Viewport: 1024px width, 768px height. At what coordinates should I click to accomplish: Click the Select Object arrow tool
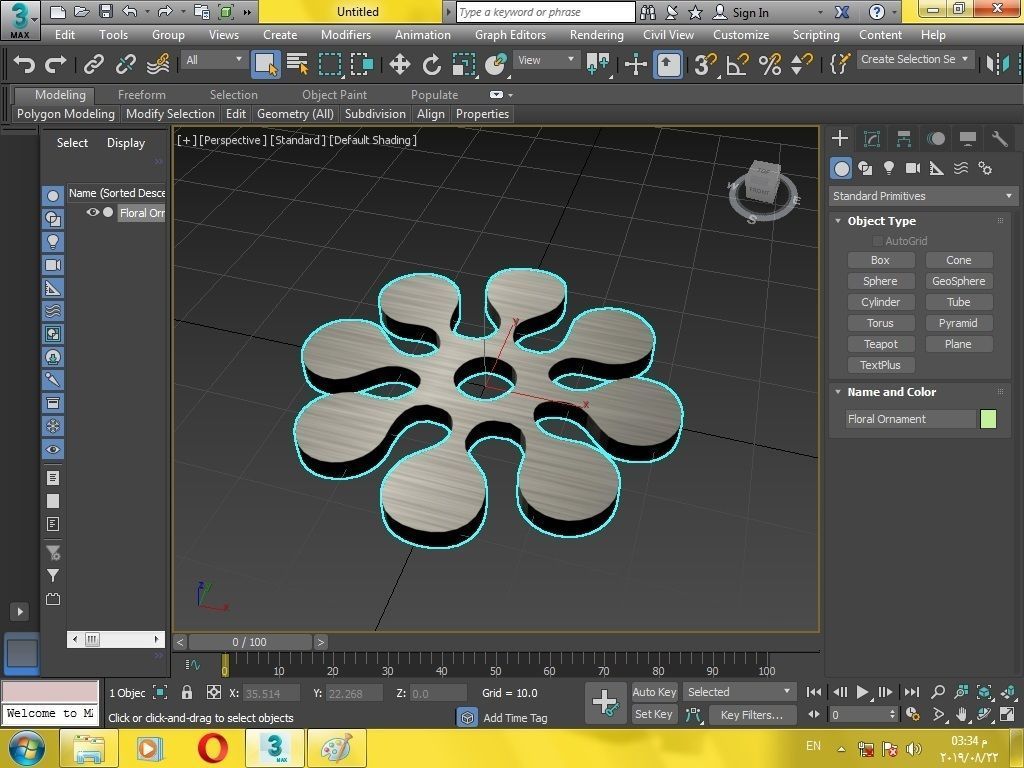(266, 64)
